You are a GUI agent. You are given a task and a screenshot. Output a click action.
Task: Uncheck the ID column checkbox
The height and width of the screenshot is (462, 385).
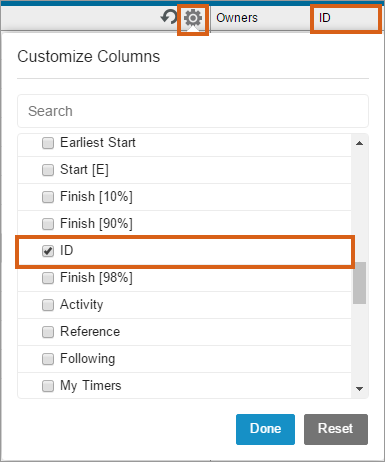coord(48,251)
